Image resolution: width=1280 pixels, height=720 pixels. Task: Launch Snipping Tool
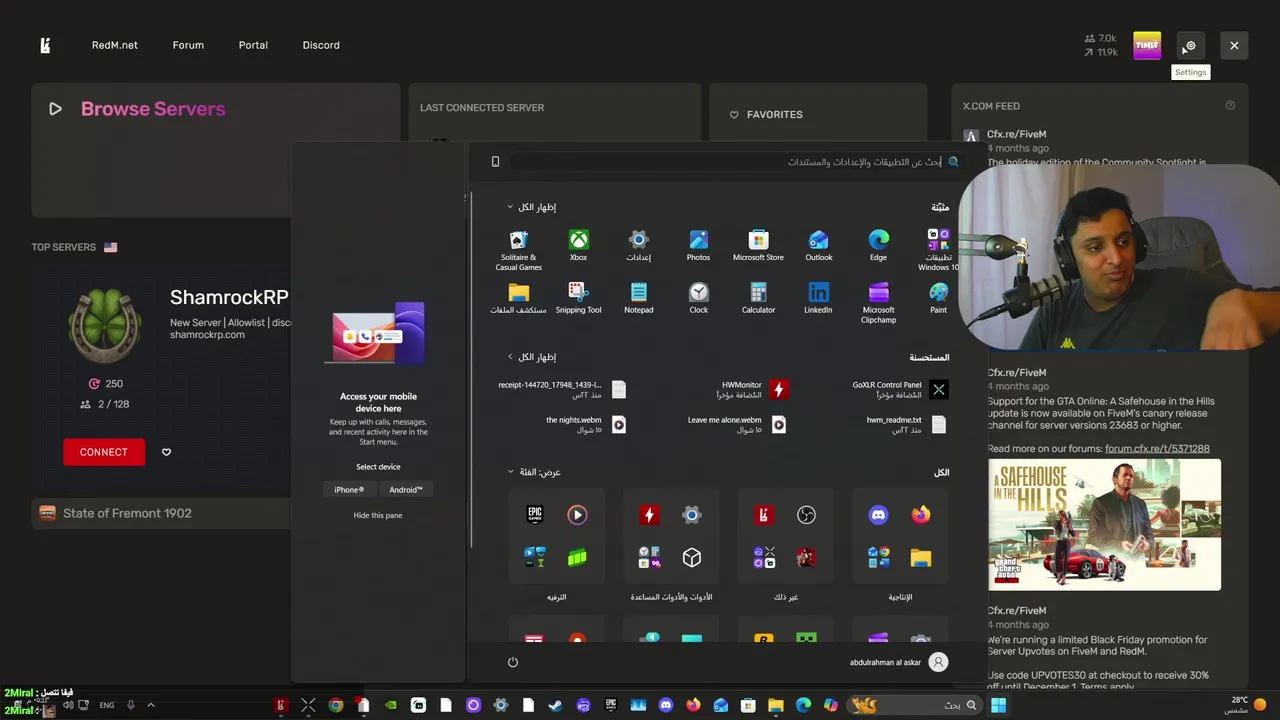(x=578, y=298)
